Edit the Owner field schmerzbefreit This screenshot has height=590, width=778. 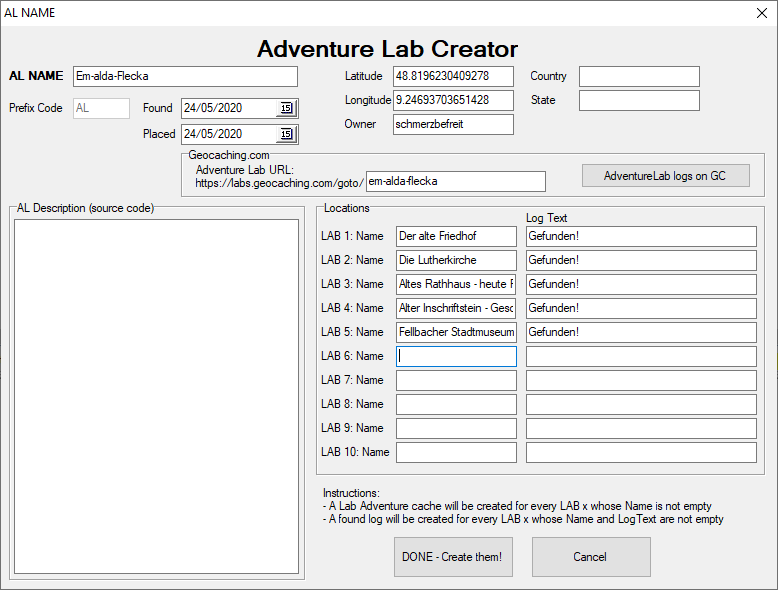point(454,125)
